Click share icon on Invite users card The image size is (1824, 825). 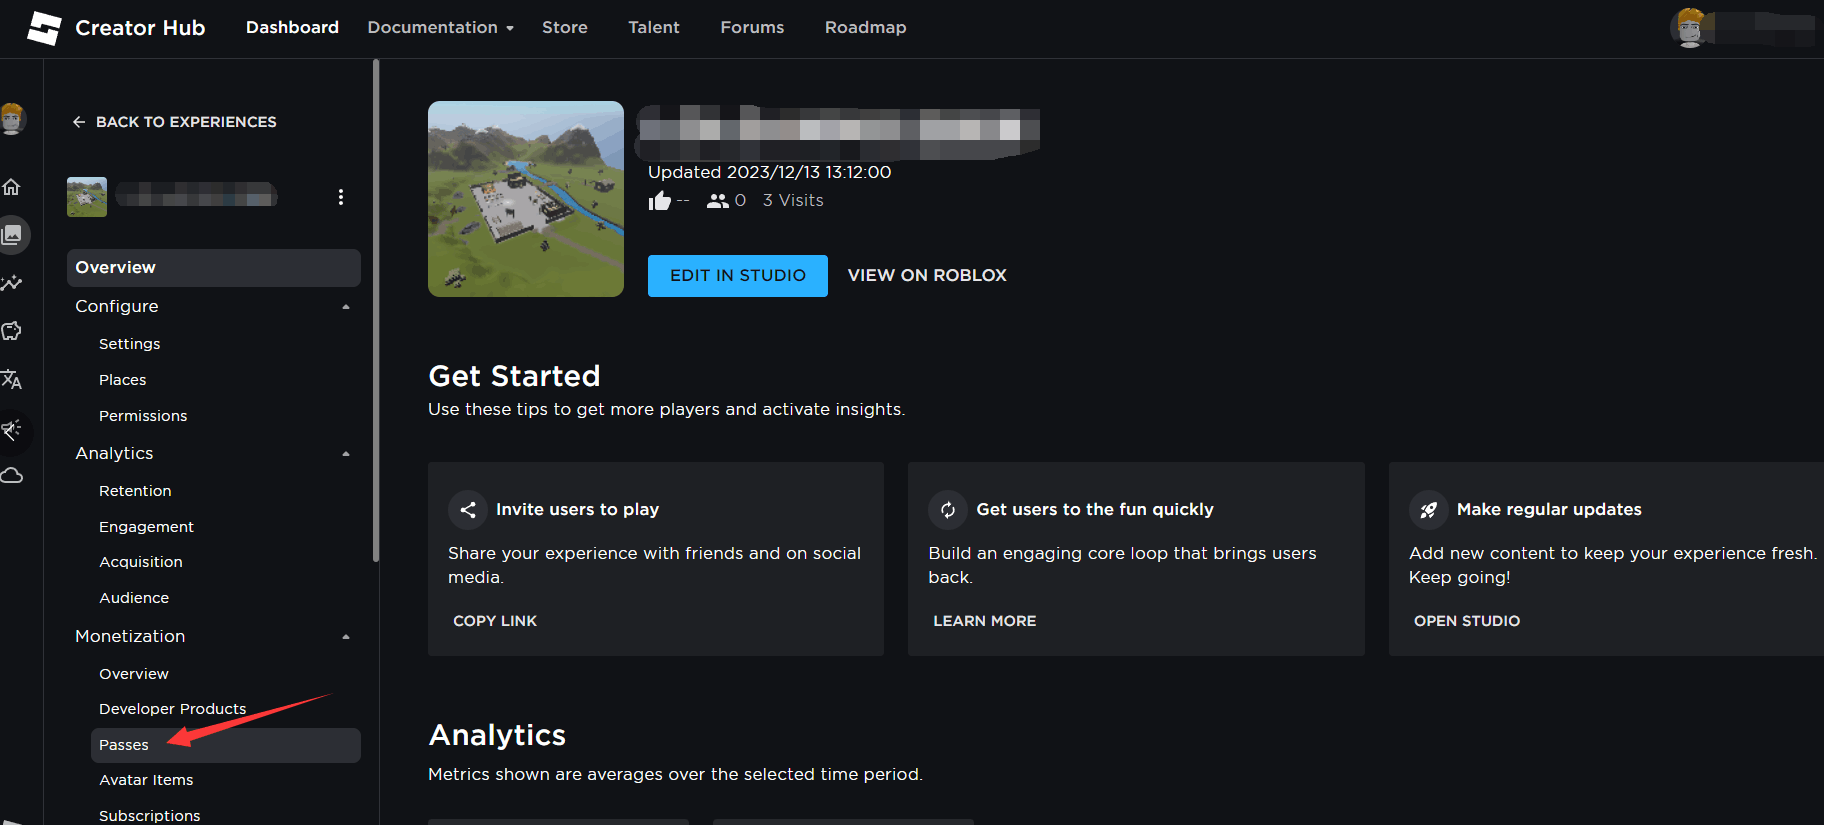pos(467,510)
